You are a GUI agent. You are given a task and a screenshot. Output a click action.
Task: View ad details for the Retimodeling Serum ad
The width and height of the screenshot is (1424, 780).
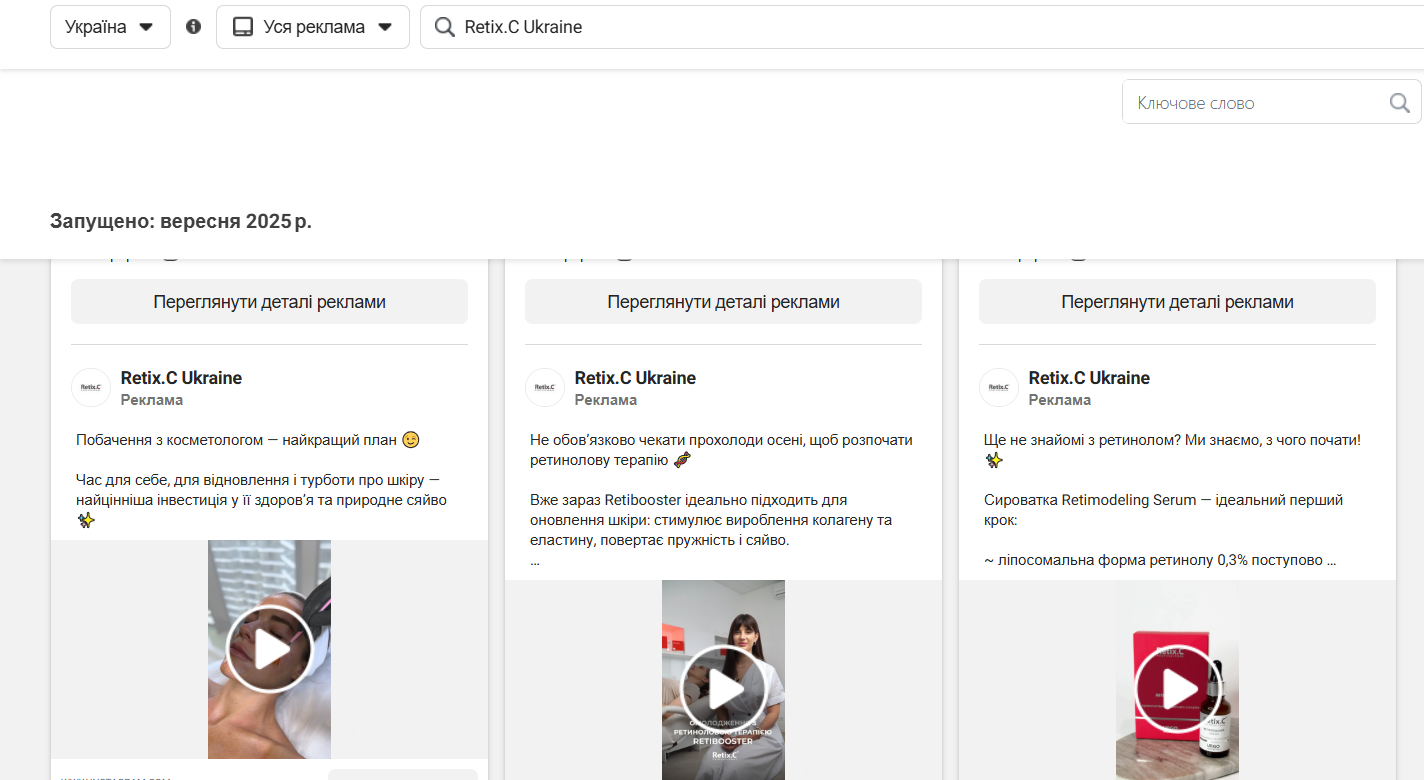(1177, 302)
